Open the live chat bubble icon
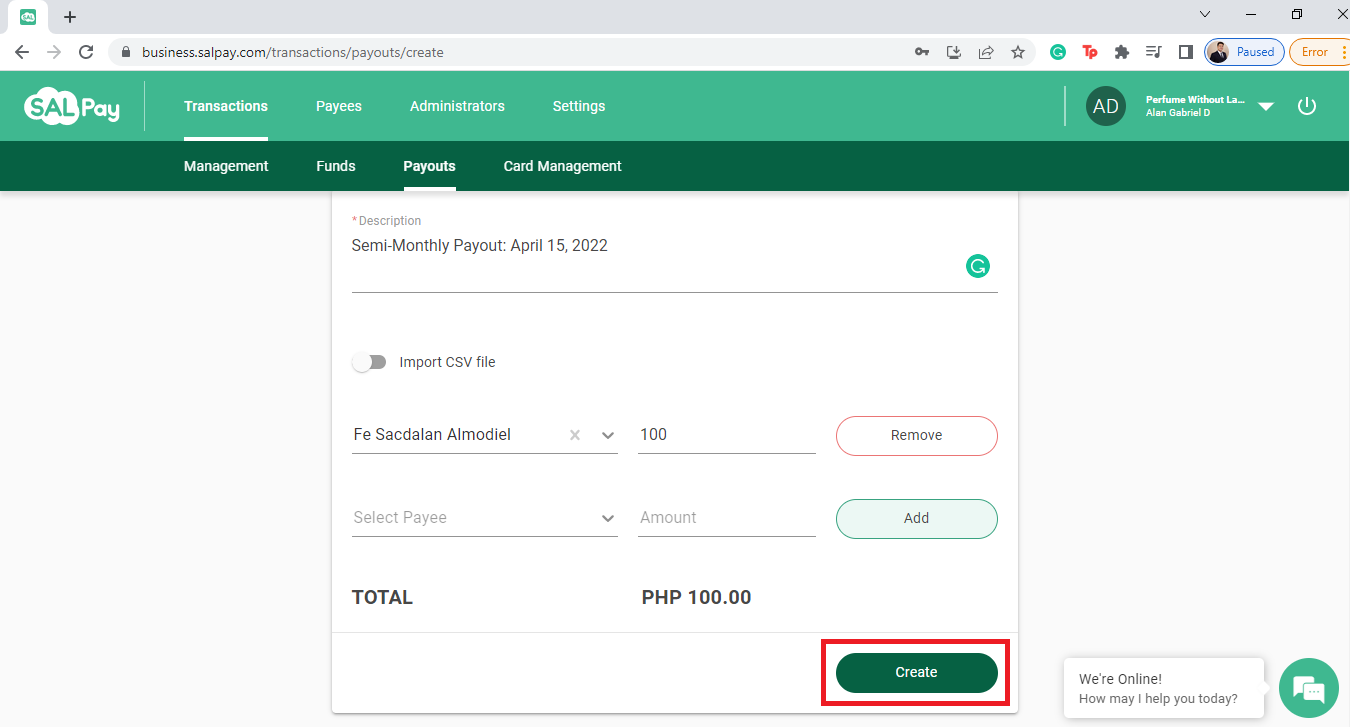 [1308, 688]
